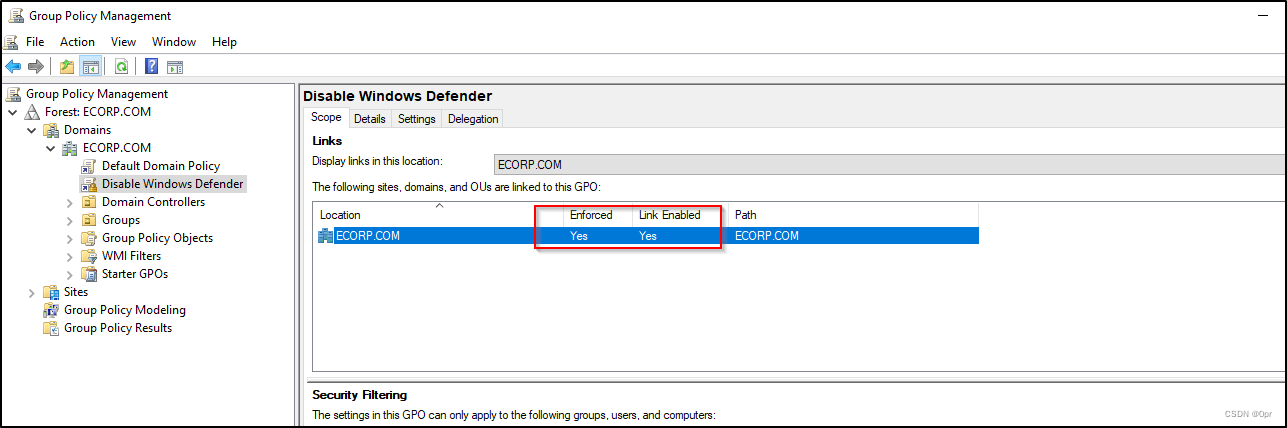This screenshot has height=428, width=1287.
Task: Open the File menu
Action: point(35,42)
